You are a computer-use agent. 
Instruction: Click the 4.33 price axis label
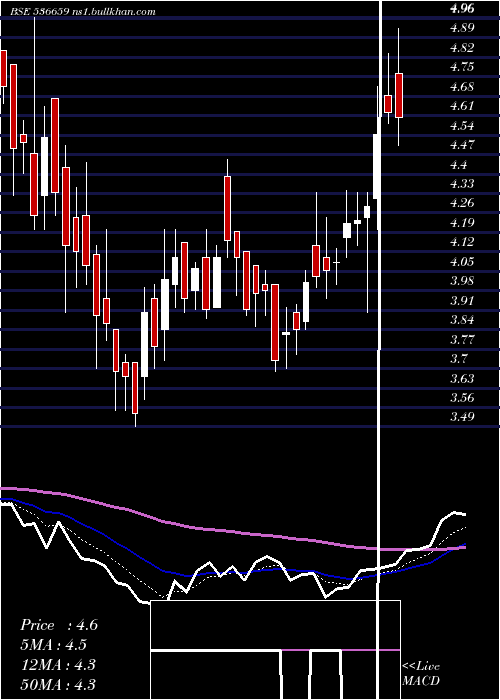pos(462,183)
